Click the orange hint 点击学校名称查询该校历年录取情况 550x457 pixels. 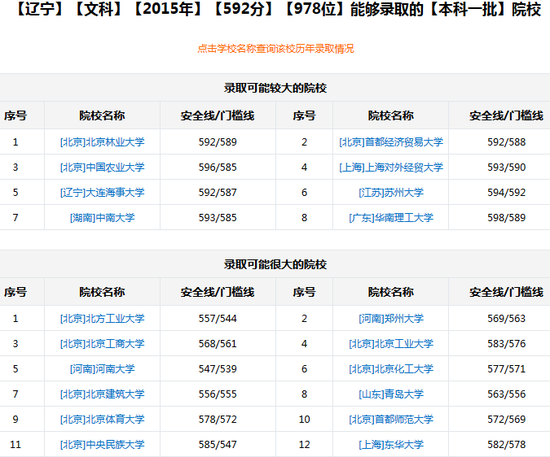pyautogui.click(x=276, y=48)
